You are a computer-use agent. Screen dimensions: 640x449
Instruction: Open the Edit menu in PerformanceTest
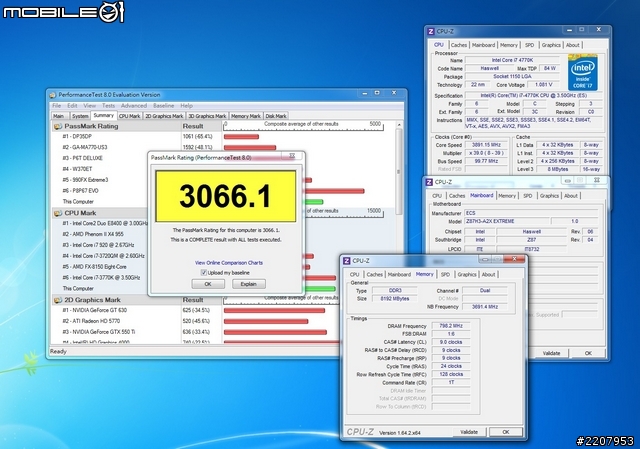72,106
